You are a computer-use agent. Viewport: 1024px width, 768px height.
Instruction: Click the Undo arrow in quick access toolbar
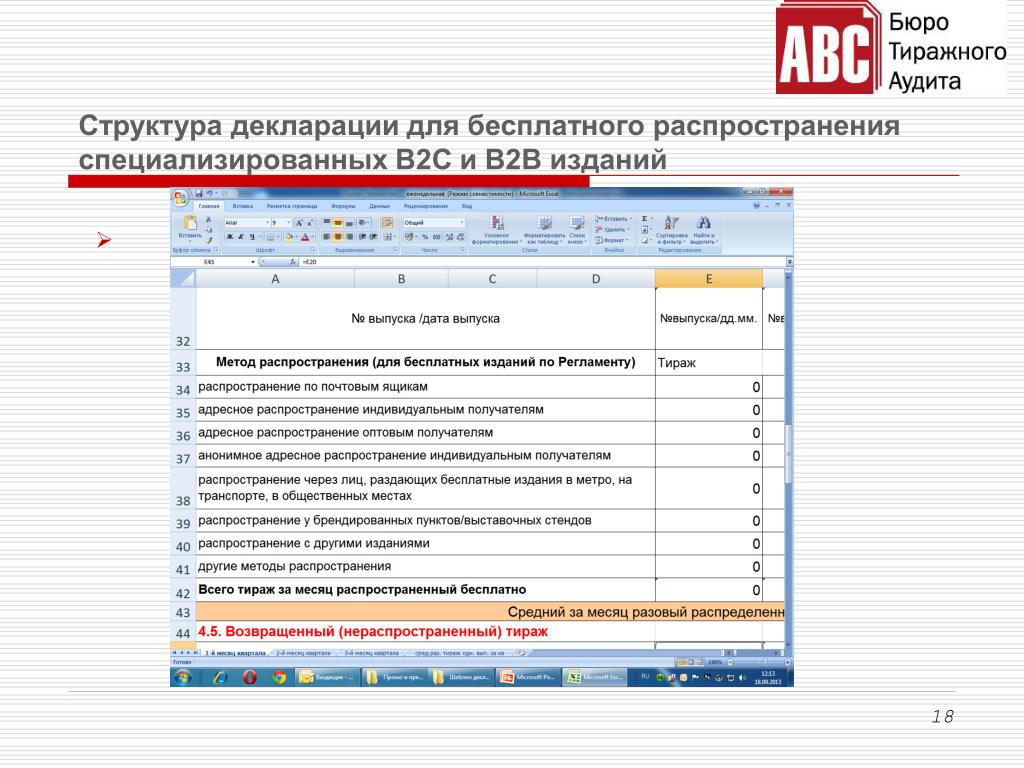point(210,194)
